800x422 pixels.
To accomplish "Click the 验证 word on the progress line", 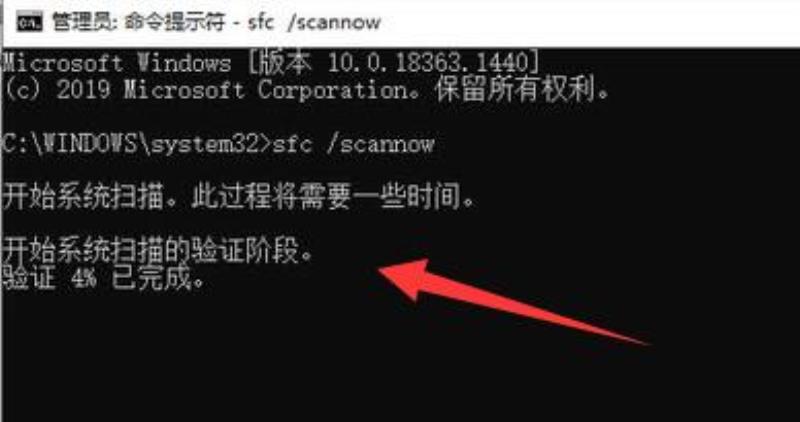I will point(30,280).
